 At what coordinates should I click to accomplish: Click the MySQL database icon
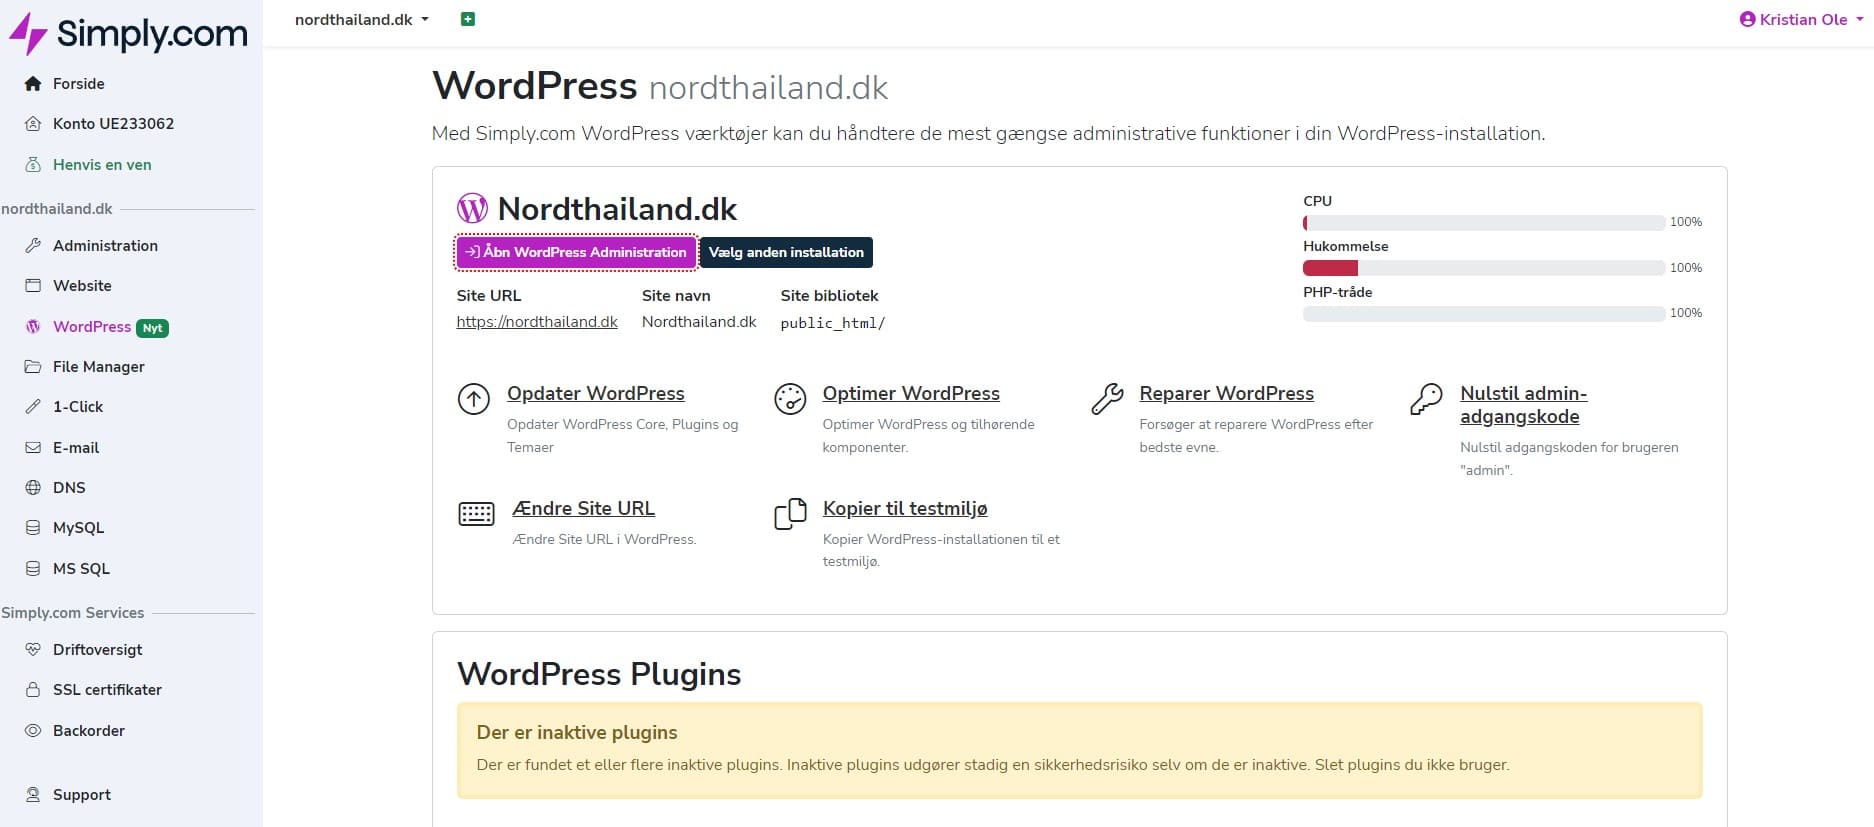coord(33,528)
